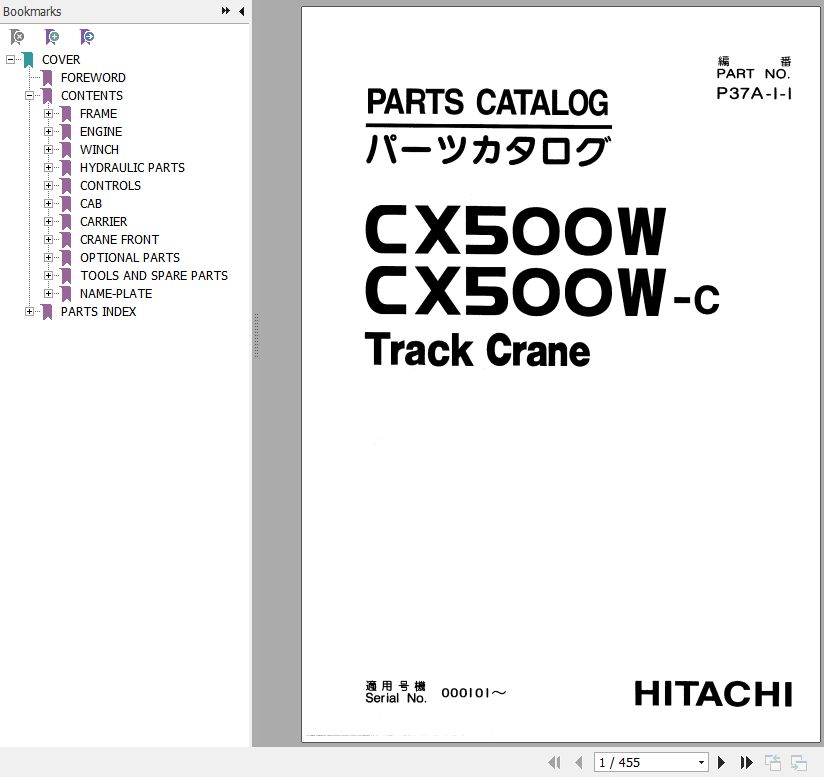Click the panel splitter grip handle
The height and width of the screenshot is (777, 824).
(256, 336)
